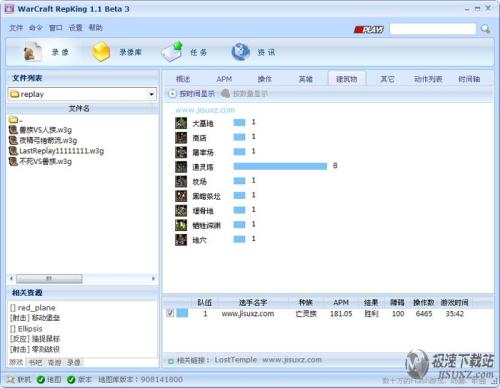Screen dimensions: 500x388
Task: Open the 窗口 menu
Action: tap(56, 28)
